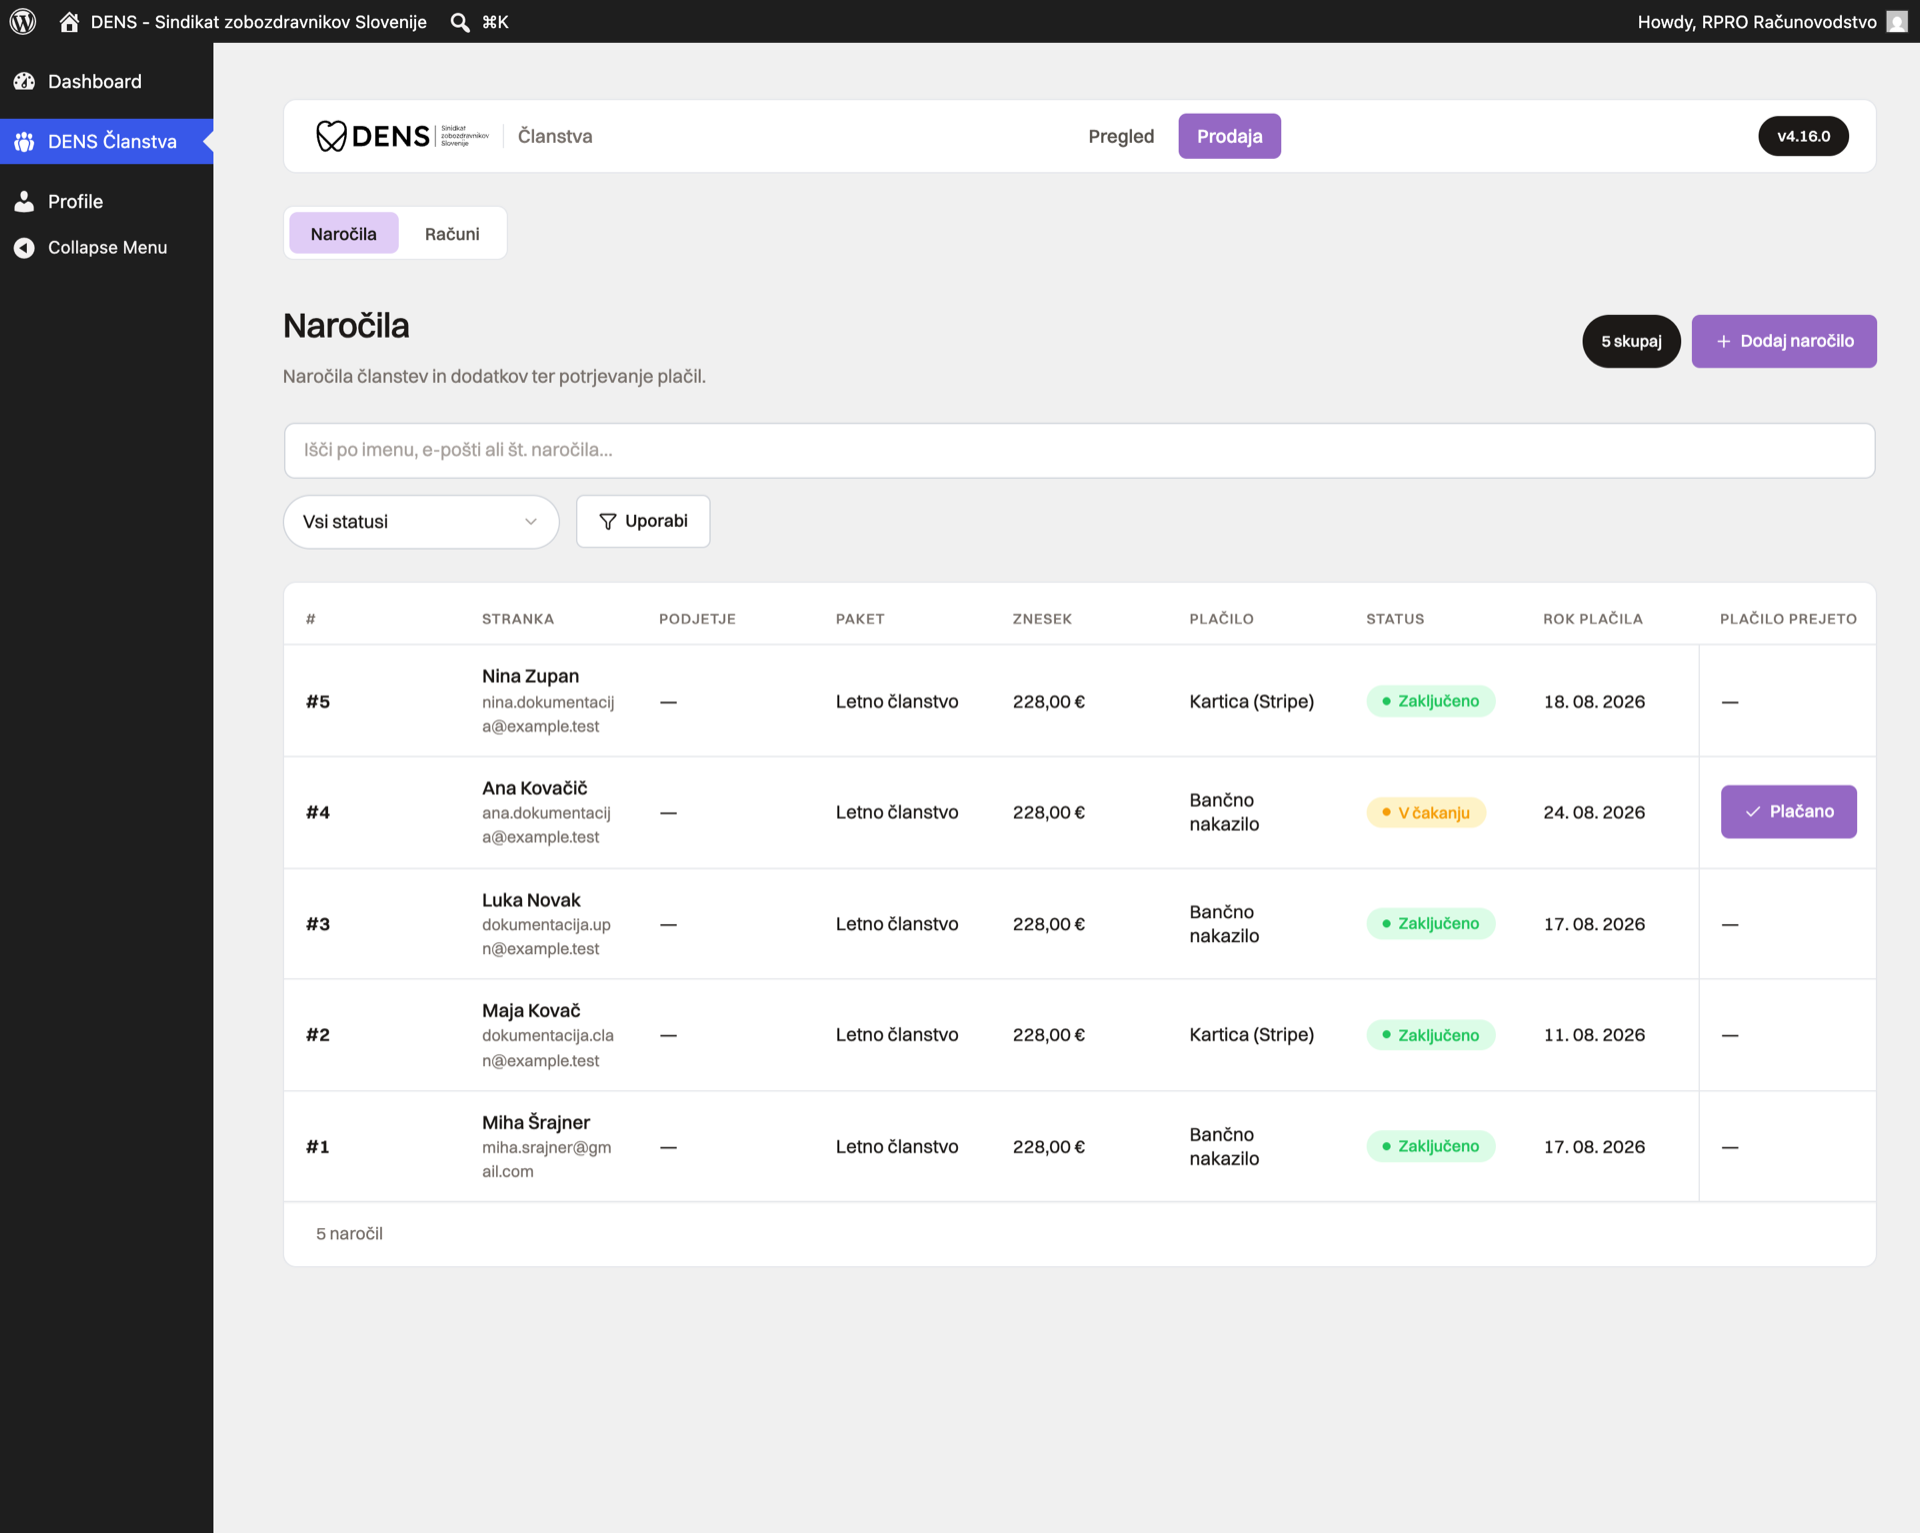Image resolution: width=1920 pixels, height=1533 pixels.
Task: Open the Vsi statusi dropdown
Action: pyautogui.click(x=420, y=521)
